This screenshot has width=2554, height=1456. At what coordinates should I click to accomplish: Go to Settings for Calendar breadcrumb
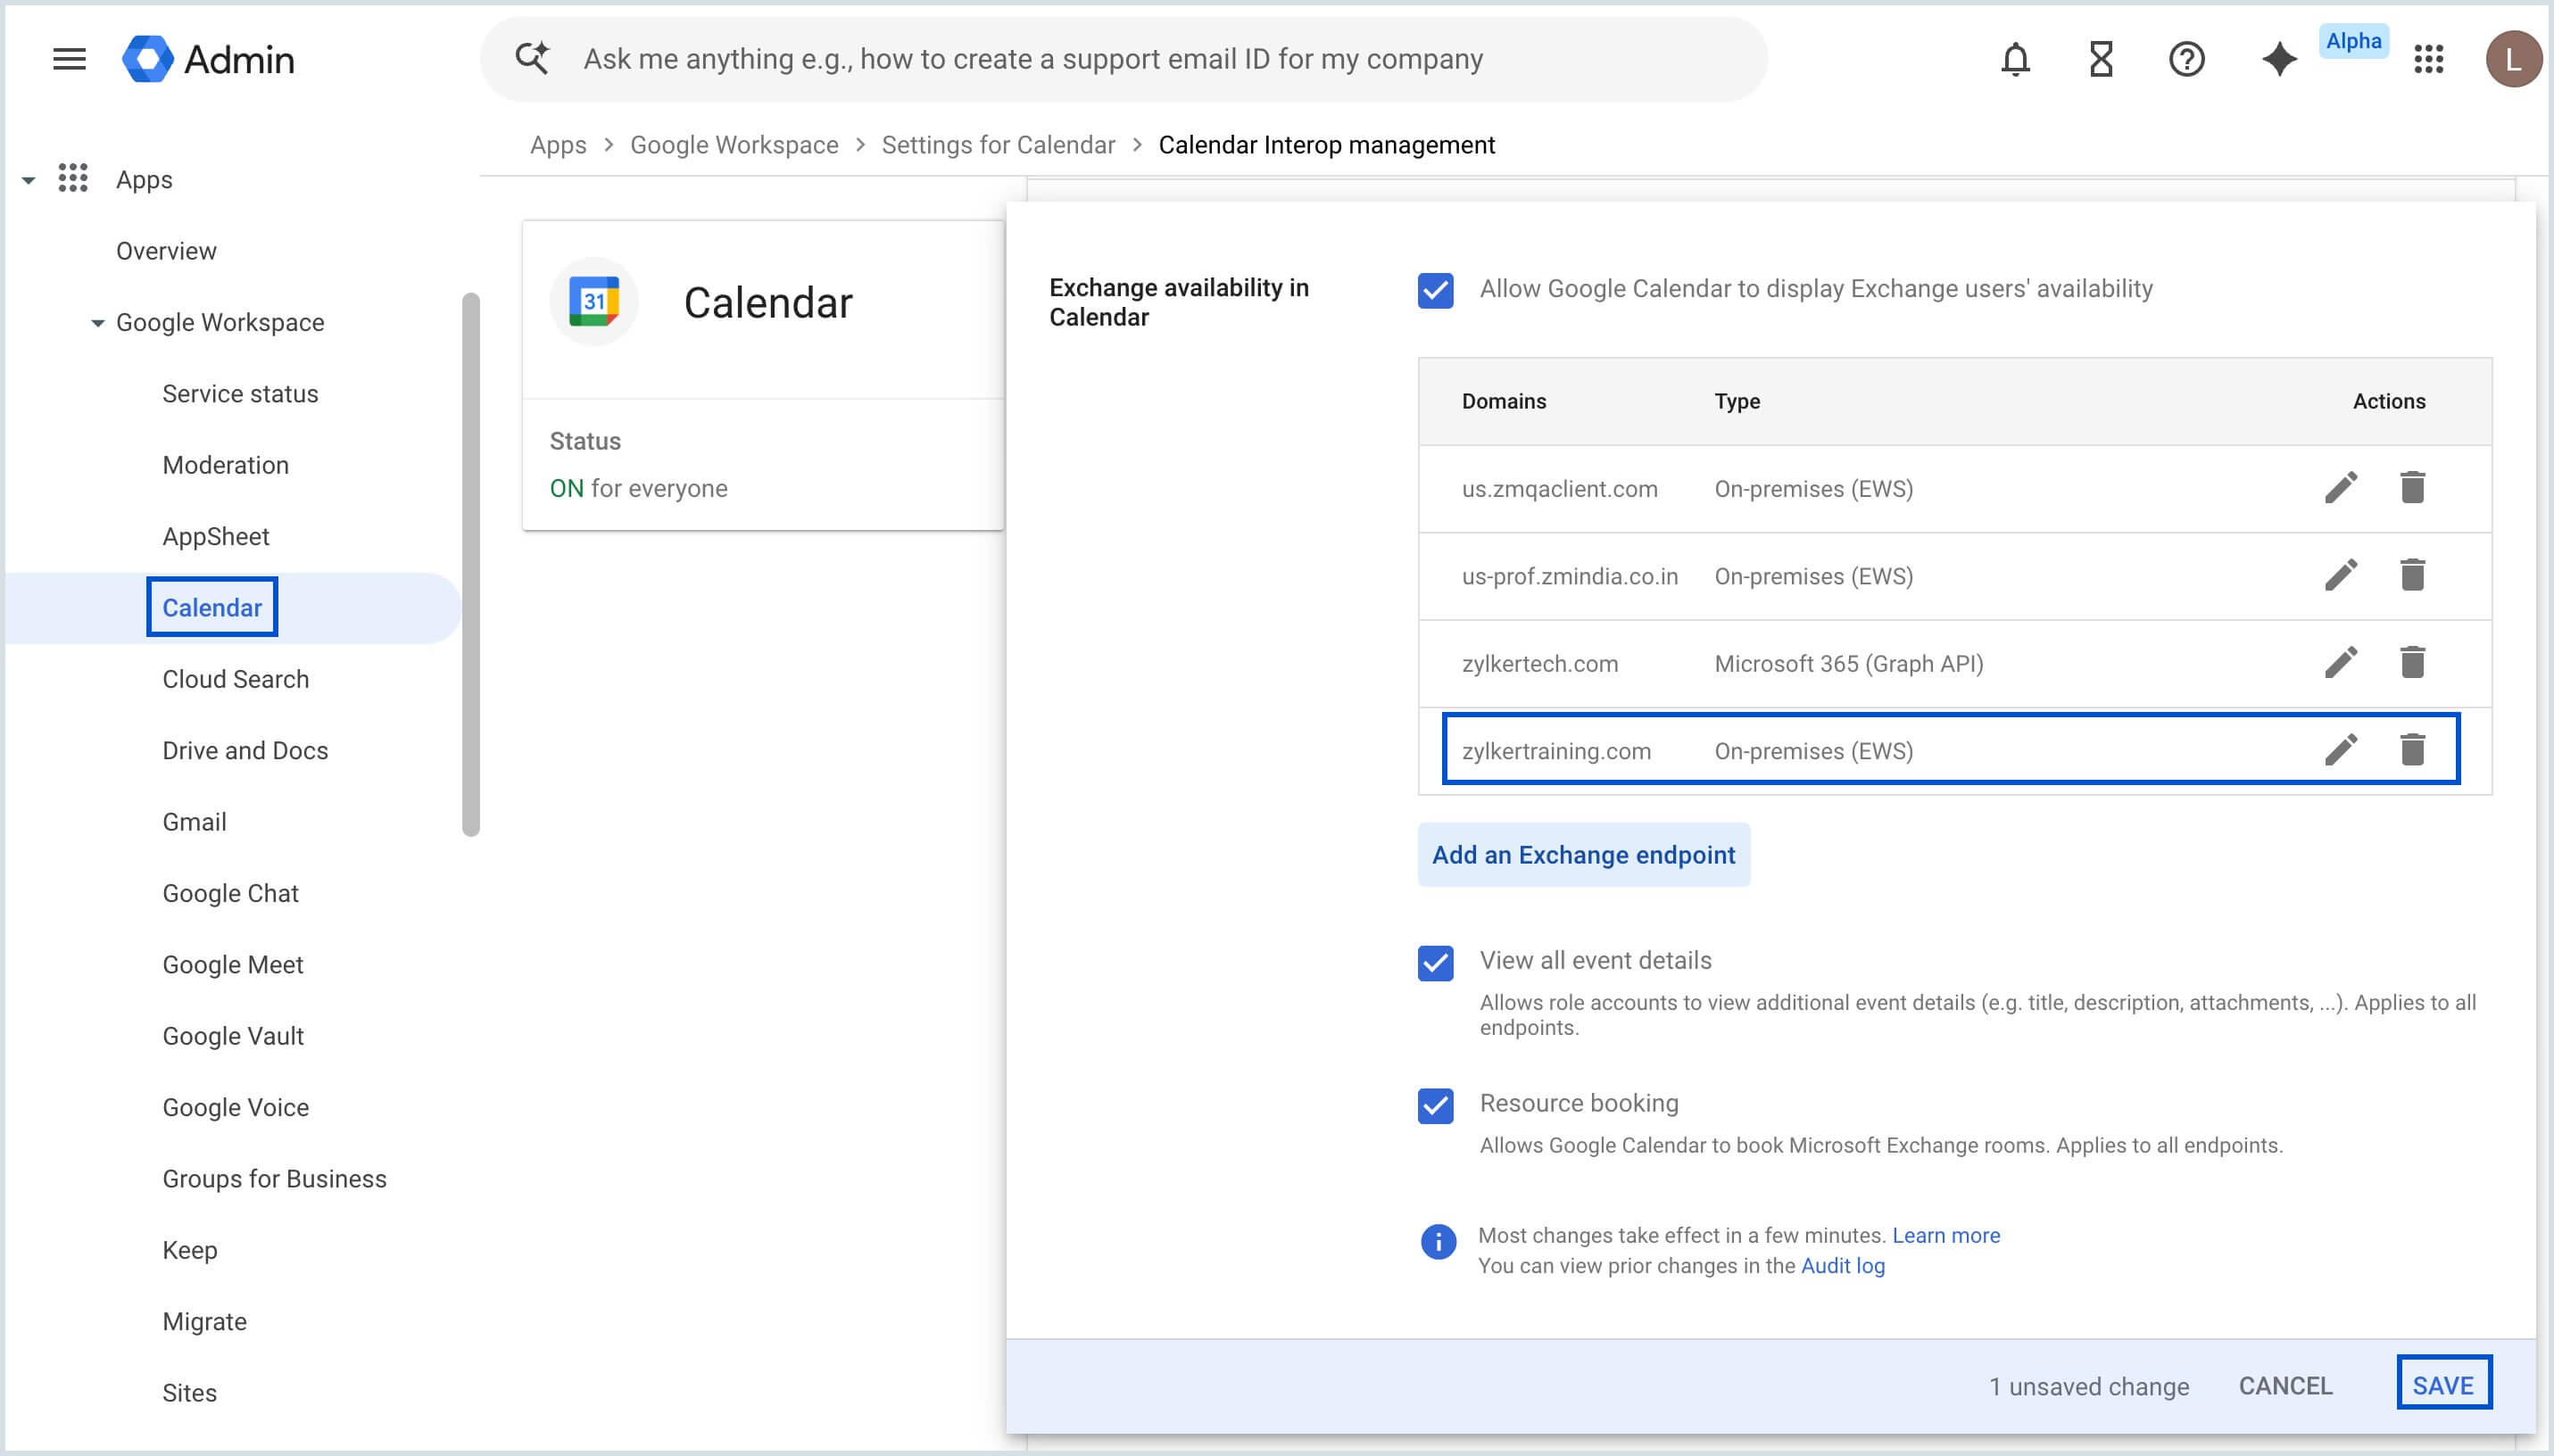[x=998, y=145]
